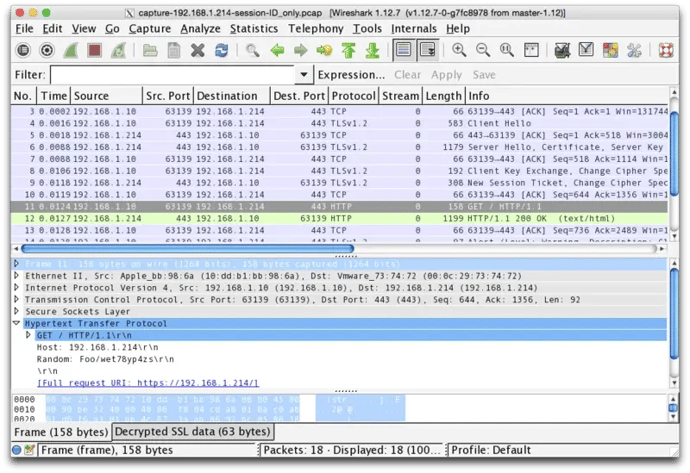Open the Full request URI link
The height and width of the screenshot is (473, 690).
point(148,383)
